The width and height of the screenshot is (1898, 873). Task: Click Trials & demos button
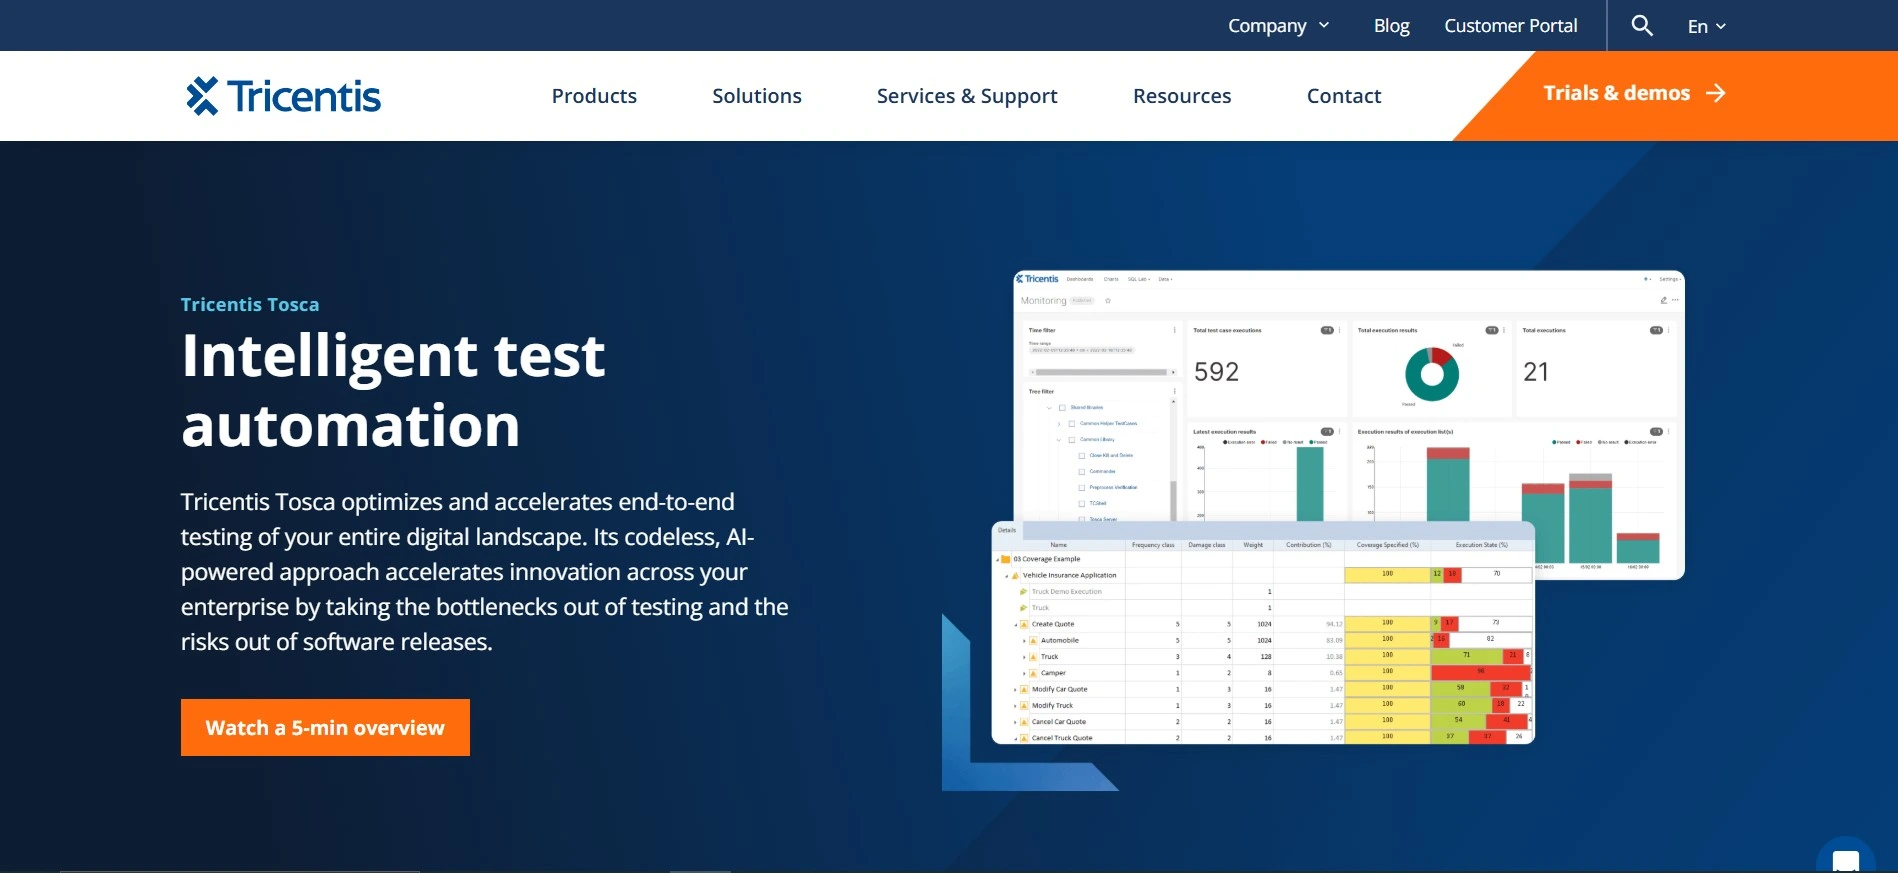click(1634, 93)
